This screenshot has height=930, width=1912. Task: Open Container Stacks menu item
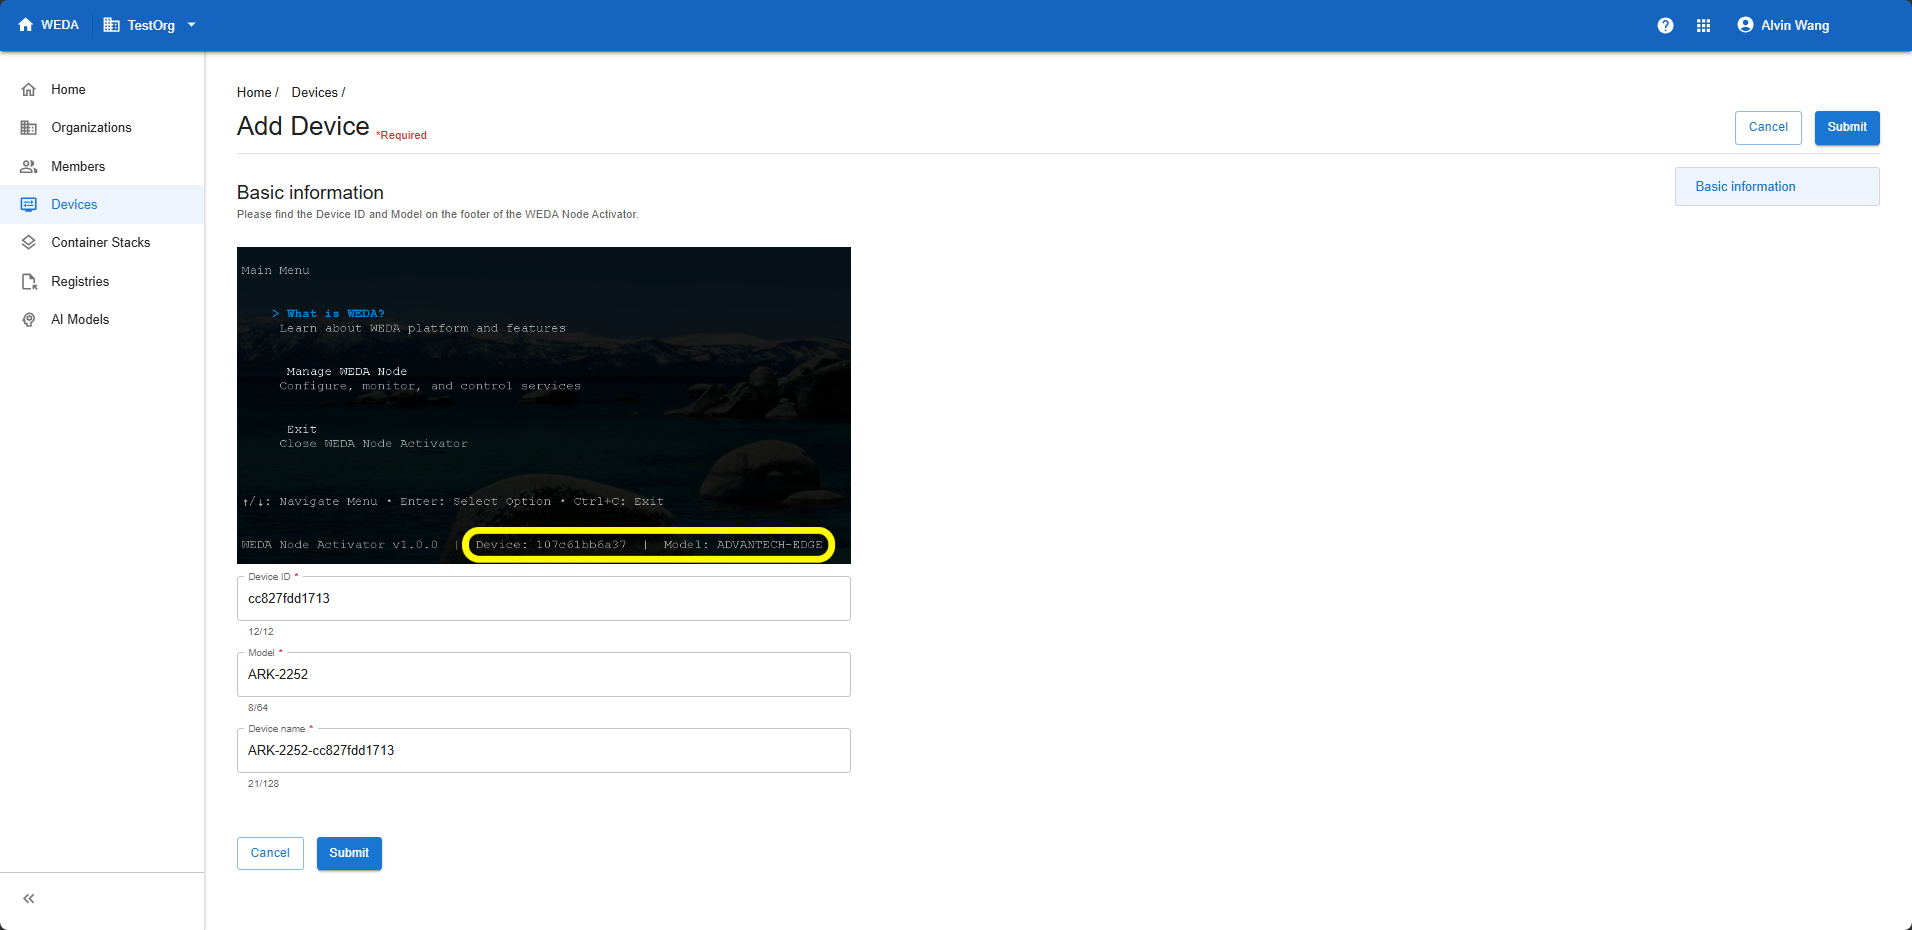coord(102,242)
